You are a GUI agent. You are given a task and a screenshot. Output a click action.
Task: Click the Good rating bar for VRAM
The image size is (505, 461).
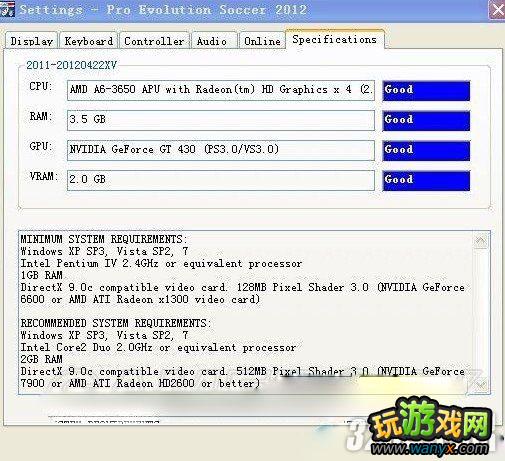(426, 180)
